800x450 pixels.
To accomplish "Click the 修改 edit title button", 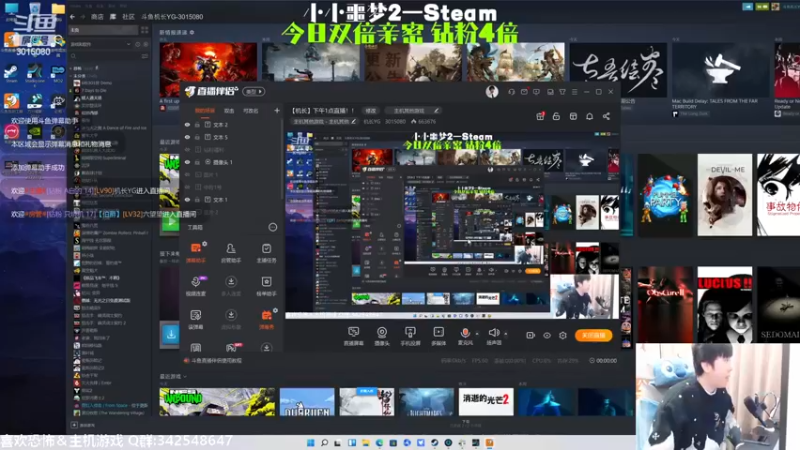I will (x=370, y=110).
